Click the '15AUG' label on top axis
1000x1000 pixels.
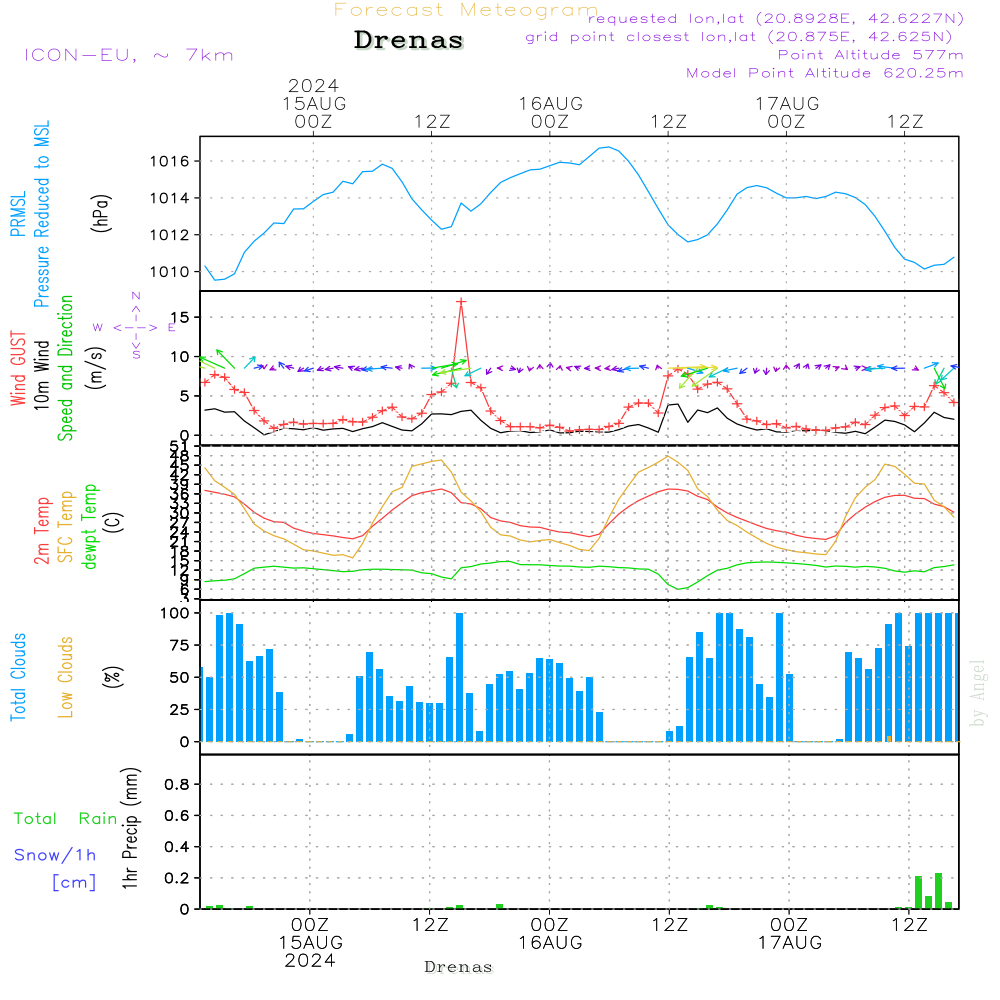coord(314,103)
